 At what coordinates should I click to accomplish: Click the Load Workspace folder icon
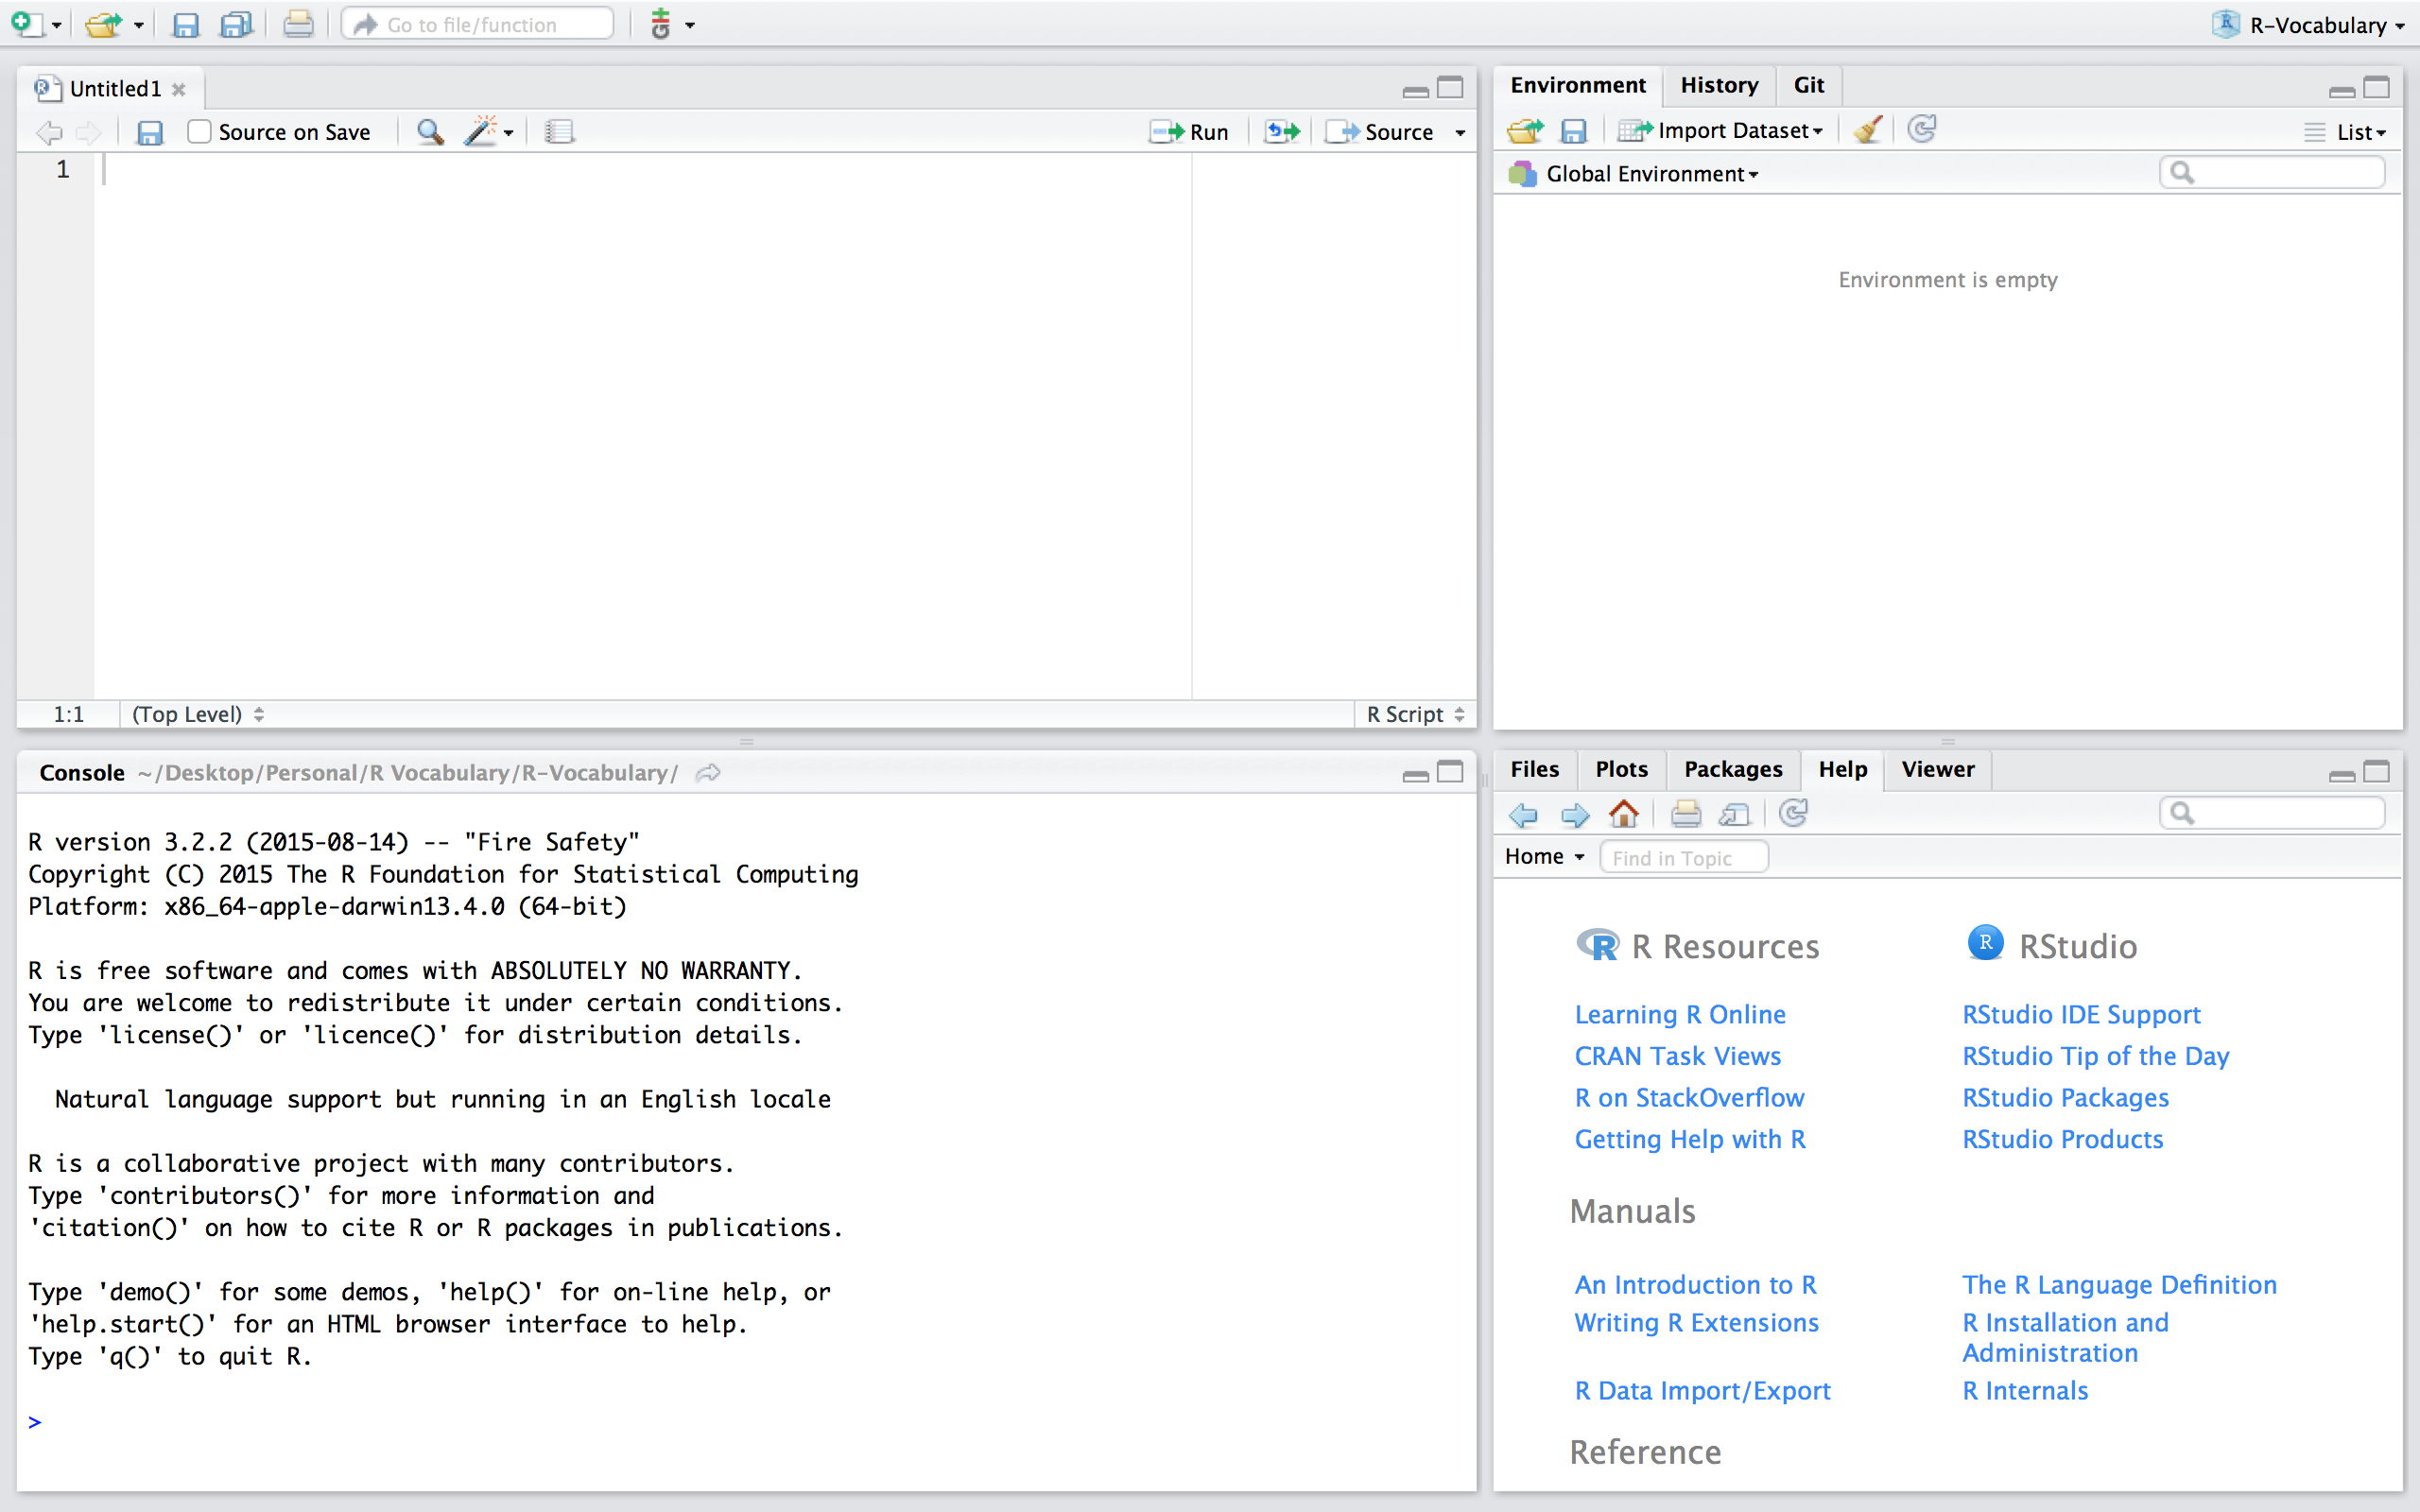click(x=1526, y=131)
